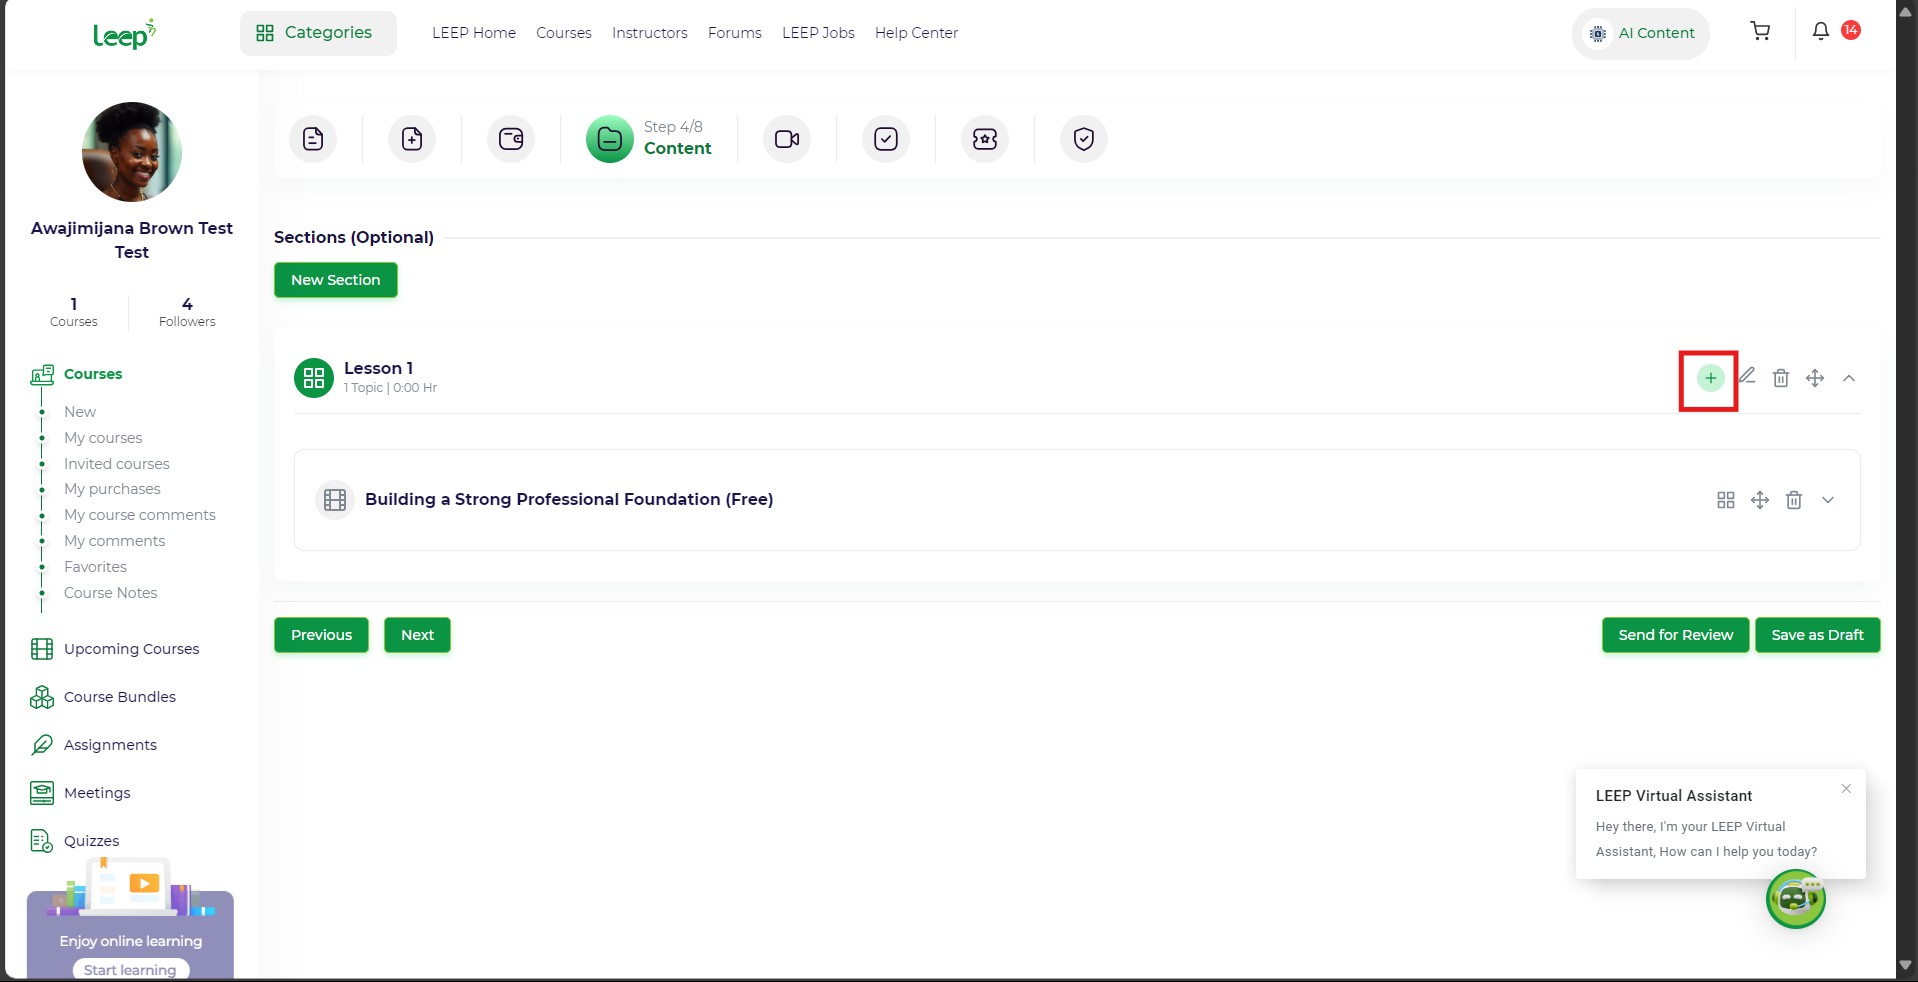Open the Instructors menu item
1918x982 pixels.
pyautogui.click(x=649, y=33)
